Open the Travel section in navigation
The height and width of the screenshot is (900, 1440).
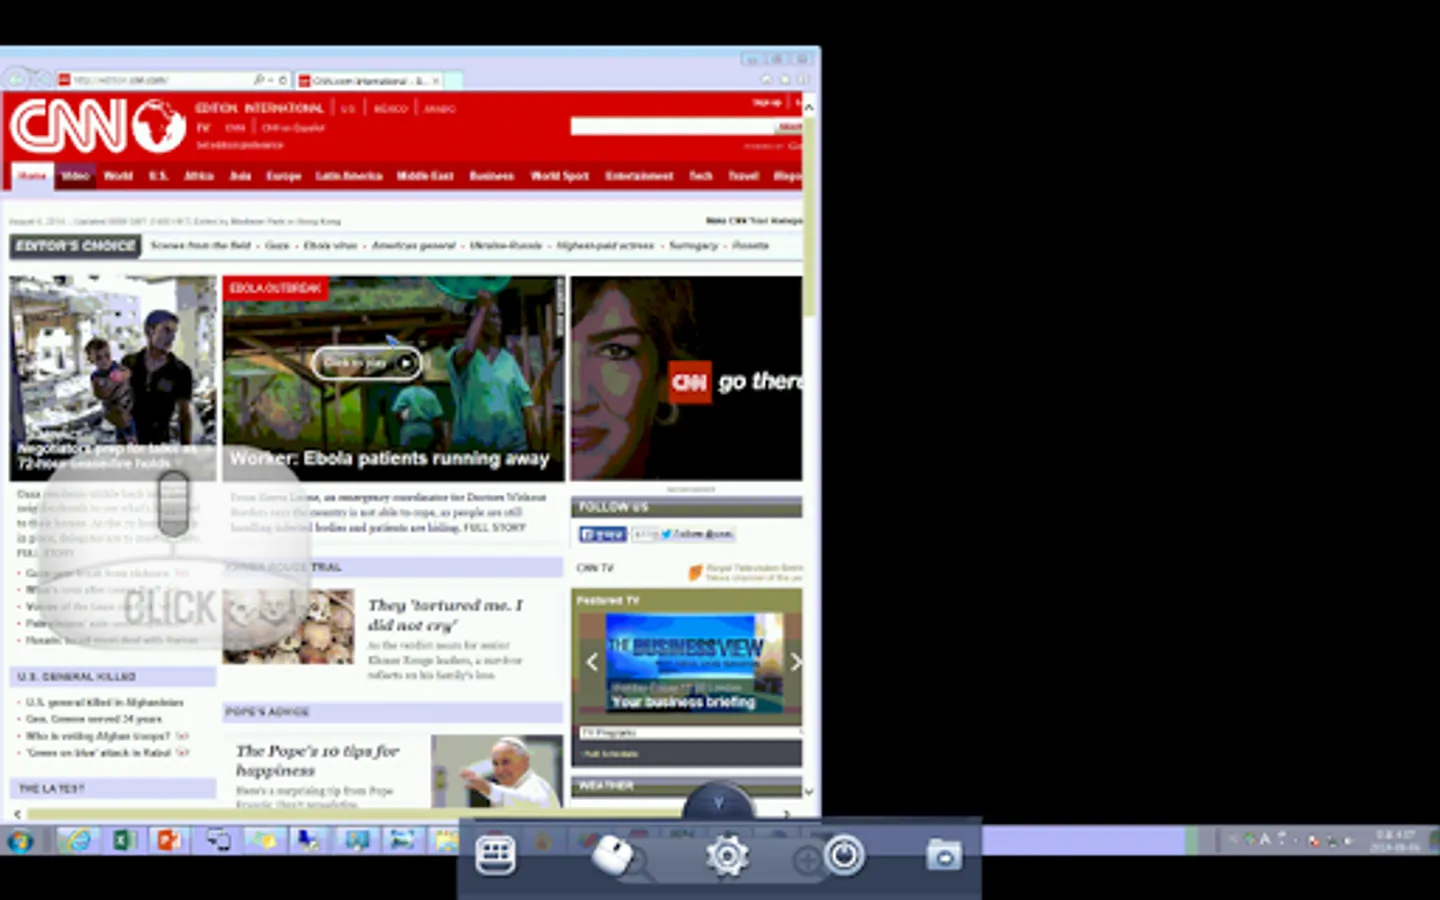743,176
